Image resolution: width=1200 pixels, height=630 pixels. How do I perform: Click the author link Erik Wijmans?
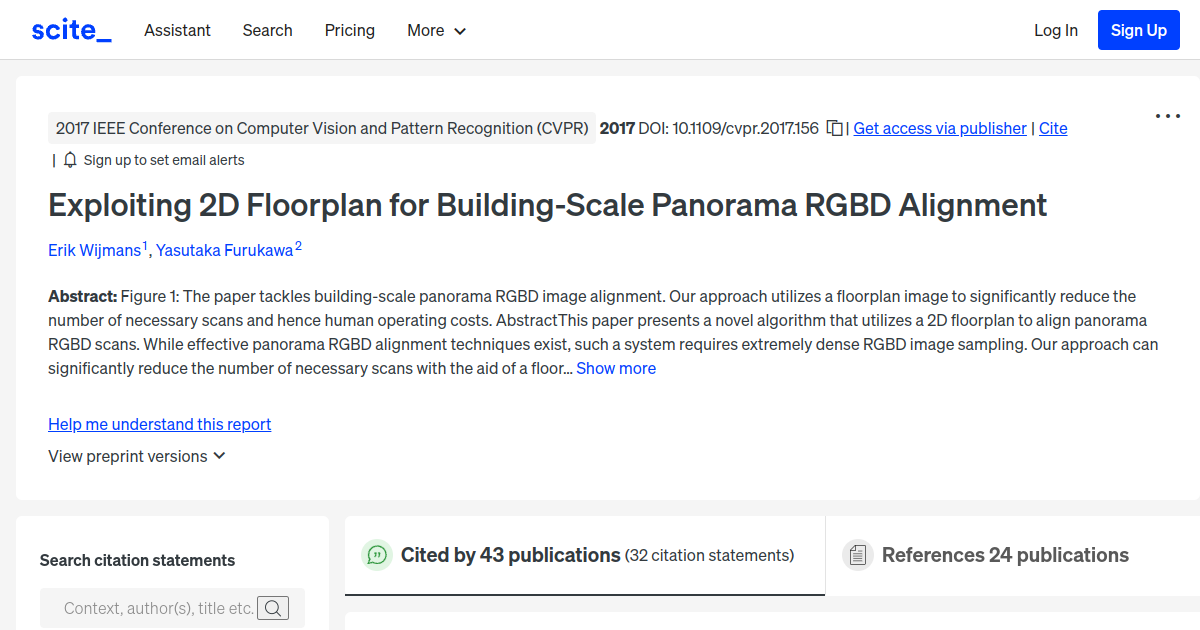click(x=94, y=250)
